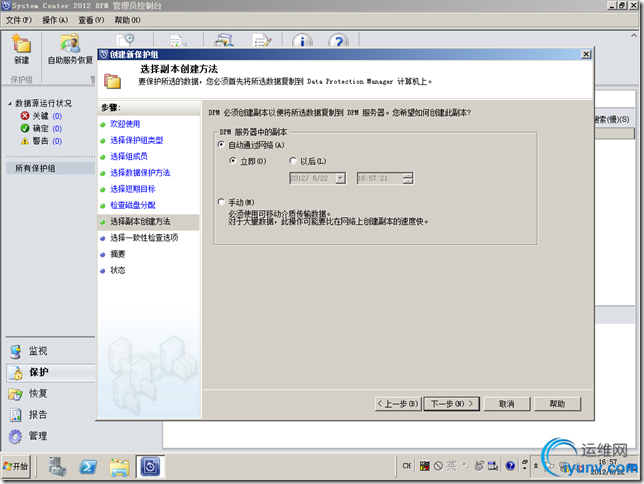This screenshot has height=484, width=644.
Task: Click the CH language indicator in tray
Action: 407,466
